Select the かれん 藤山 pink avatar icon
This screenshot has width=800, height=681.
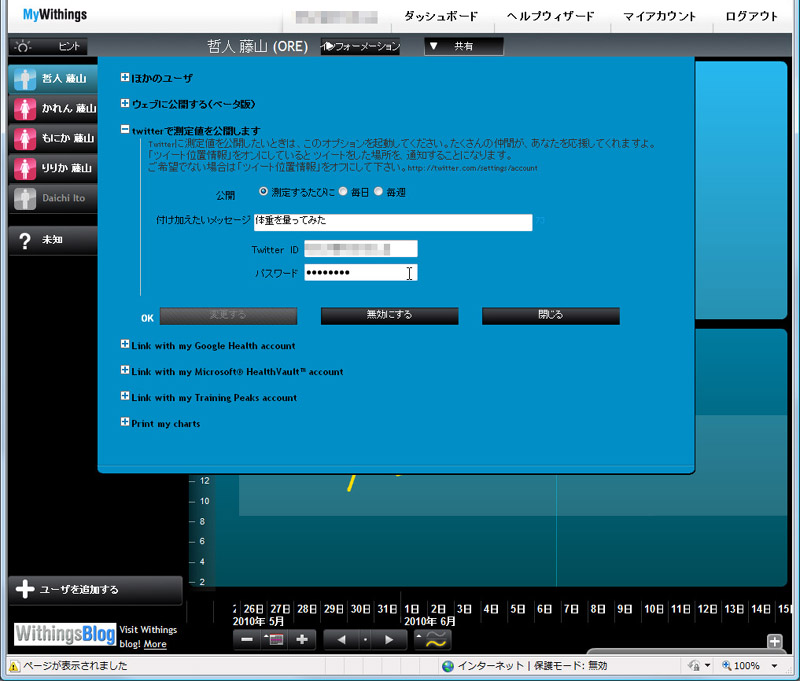tap(24, 109)
